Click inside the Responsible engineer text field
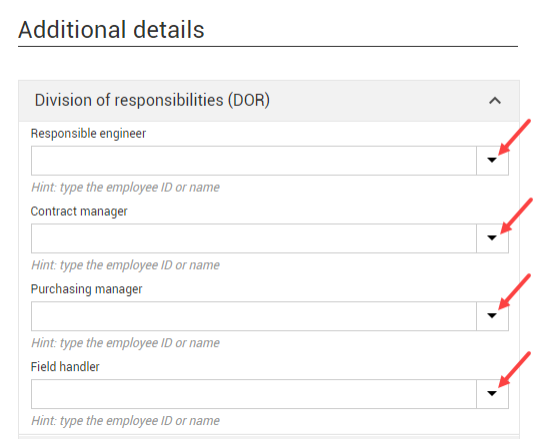539x439 pixels. [254, 161]
